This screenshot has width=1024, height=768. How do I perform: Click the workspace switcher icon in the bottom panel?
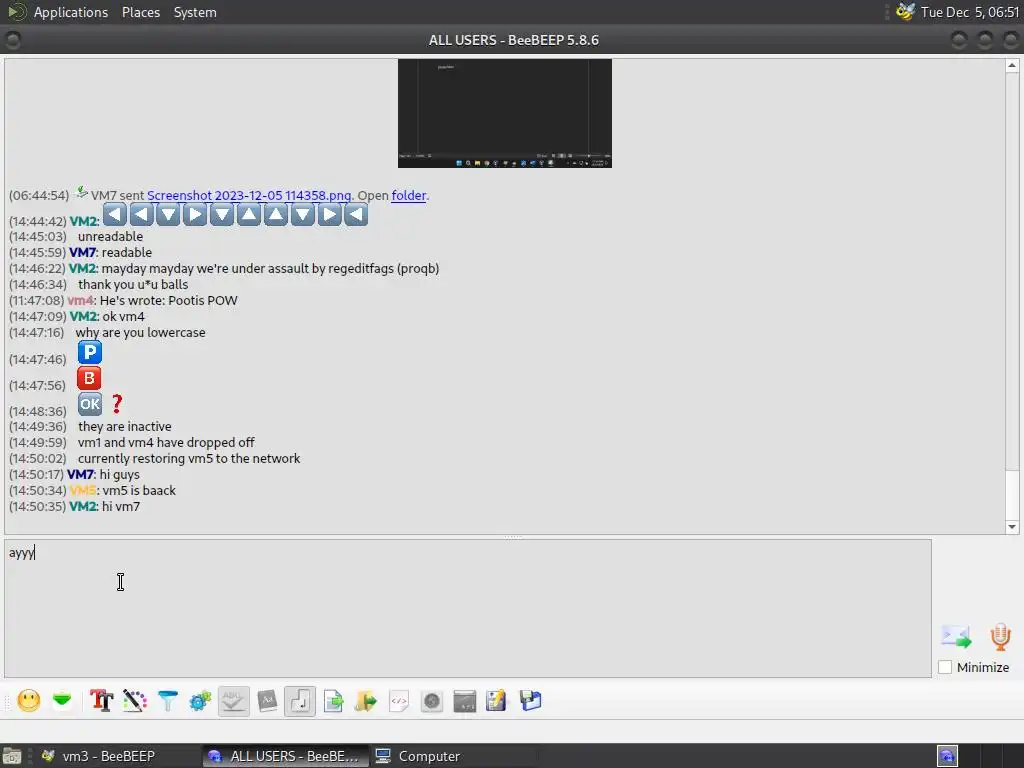[948, 756]
